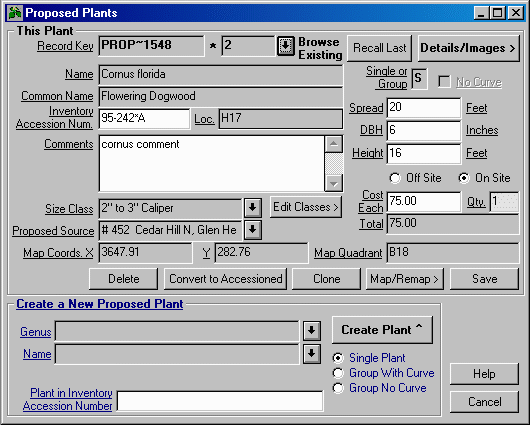The image size is (530, 425).
Task: Enable the No Curve checkbox
Action: [444, 81]
